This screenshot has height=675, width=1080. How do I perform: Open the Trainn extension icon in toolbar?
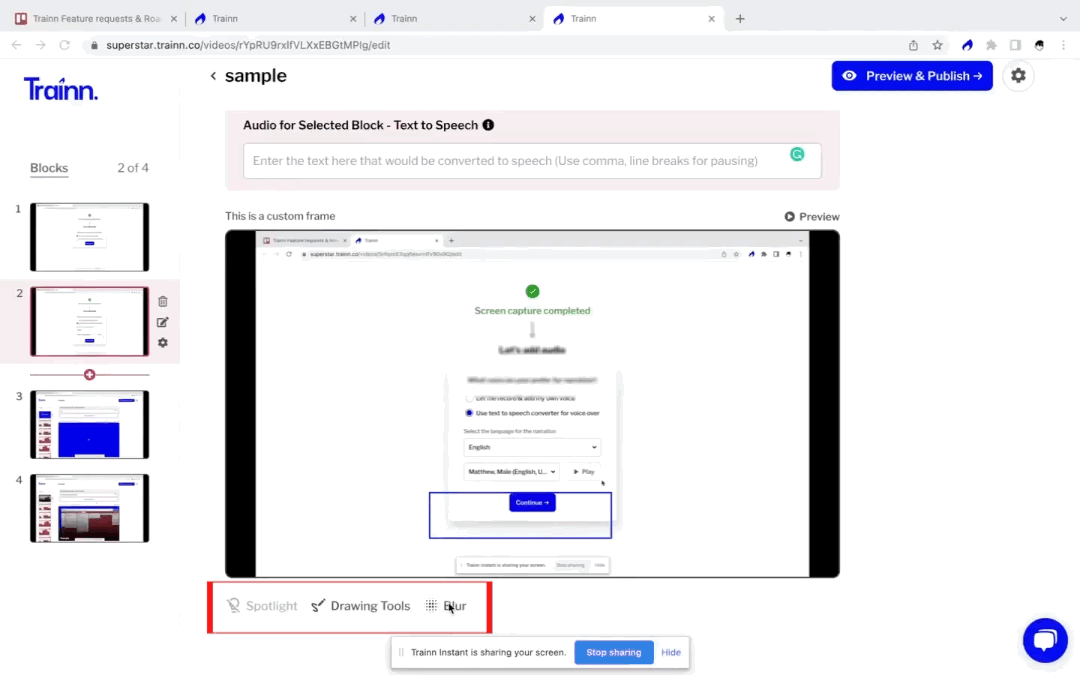coord(968,45)
